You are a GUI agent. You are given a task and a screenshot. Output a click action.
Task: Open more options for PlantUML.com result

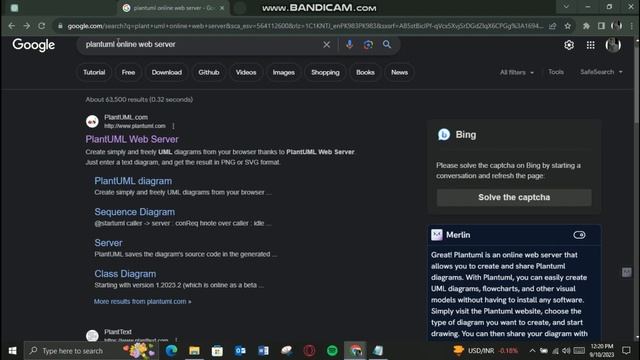pos(173,126)
